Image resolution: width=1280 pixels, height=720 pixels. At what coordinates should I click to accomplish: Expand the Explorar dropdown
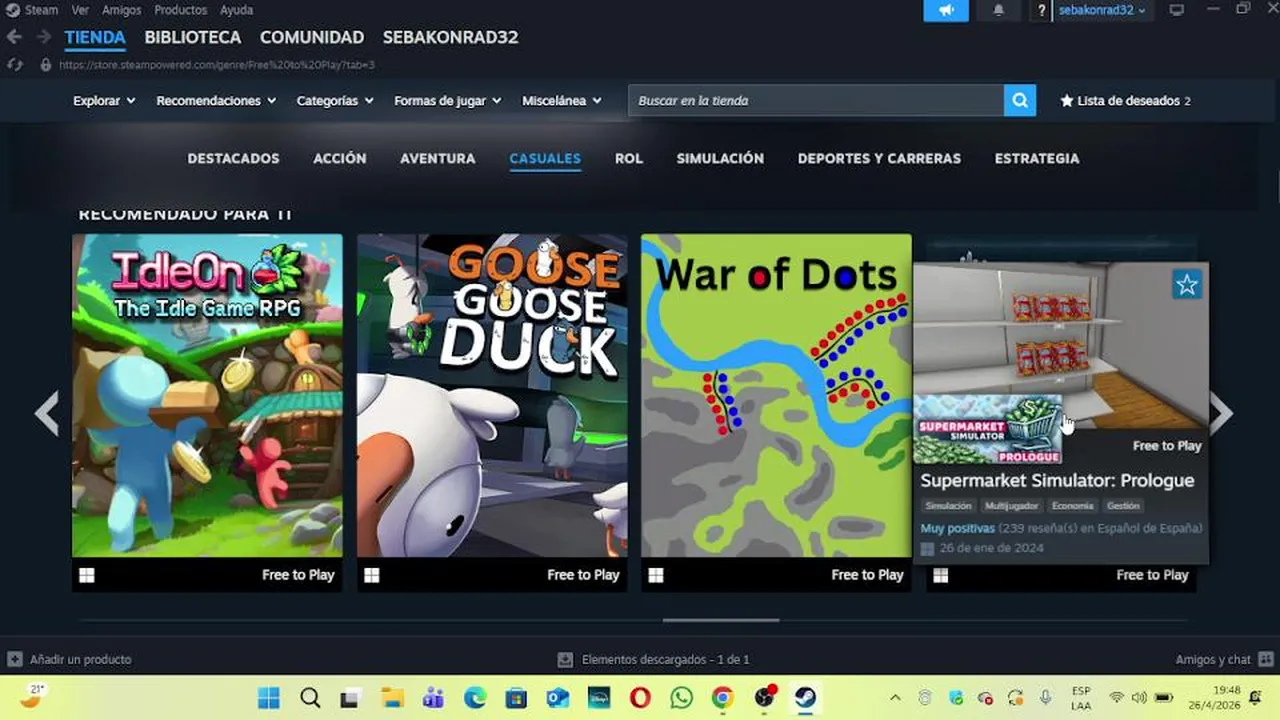[x=104, y=101]
